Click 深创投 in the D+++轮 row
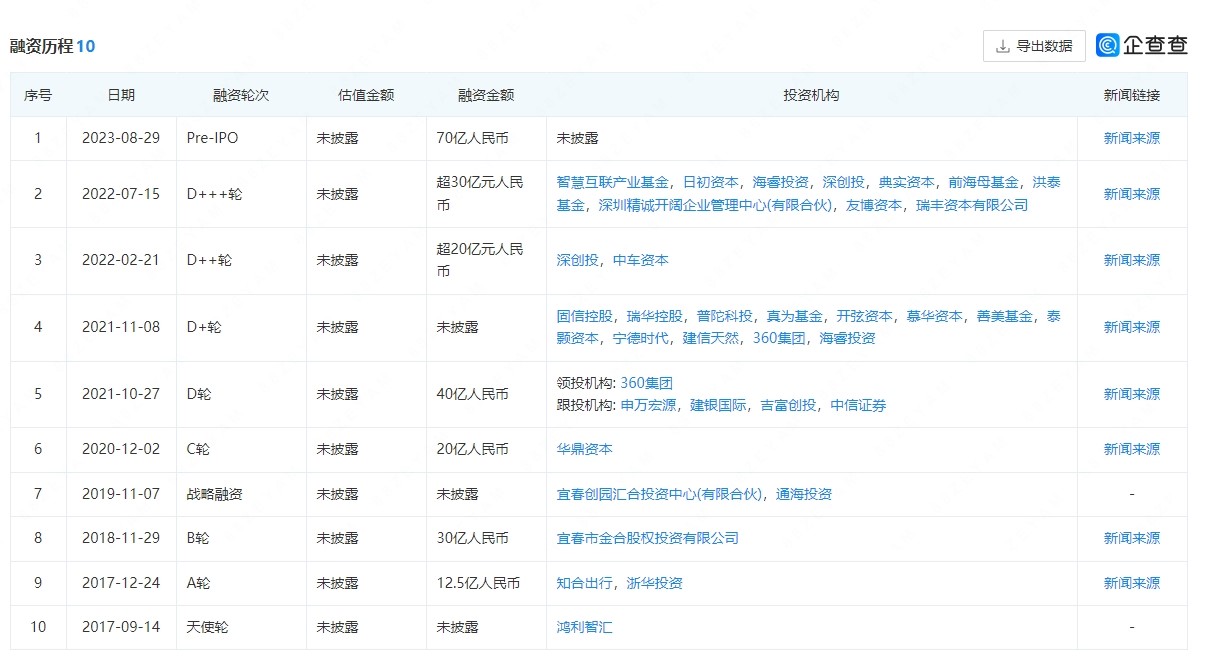Viewport: 1205px width, 671px height. [x=844, y=182]
